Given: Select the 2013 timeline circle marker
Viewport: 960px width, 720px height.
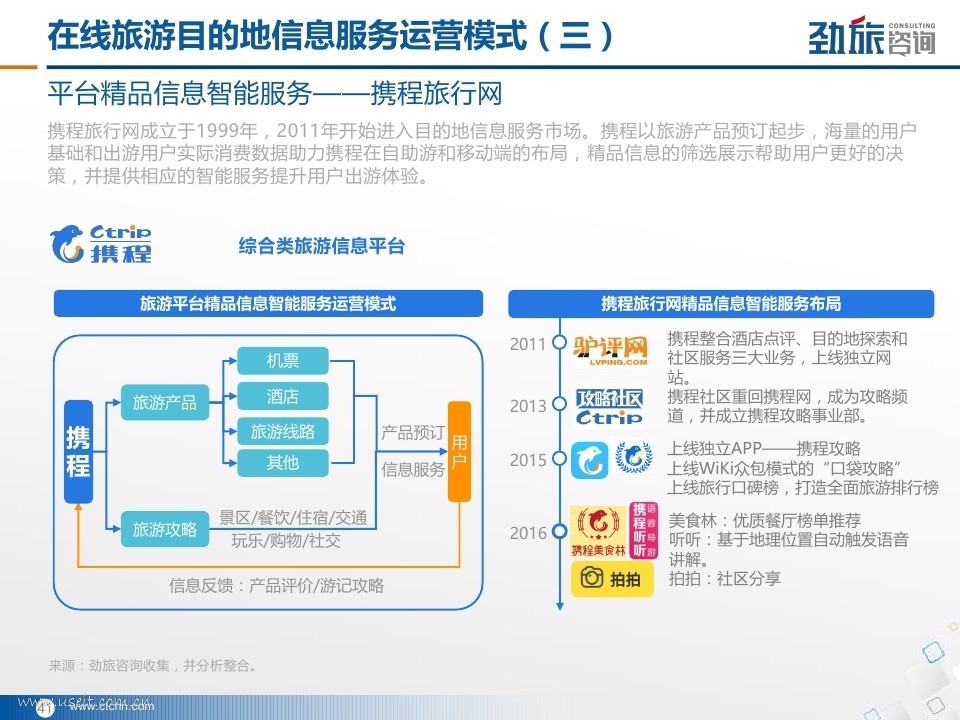Looking at the screenshot, I should point(560,404).
